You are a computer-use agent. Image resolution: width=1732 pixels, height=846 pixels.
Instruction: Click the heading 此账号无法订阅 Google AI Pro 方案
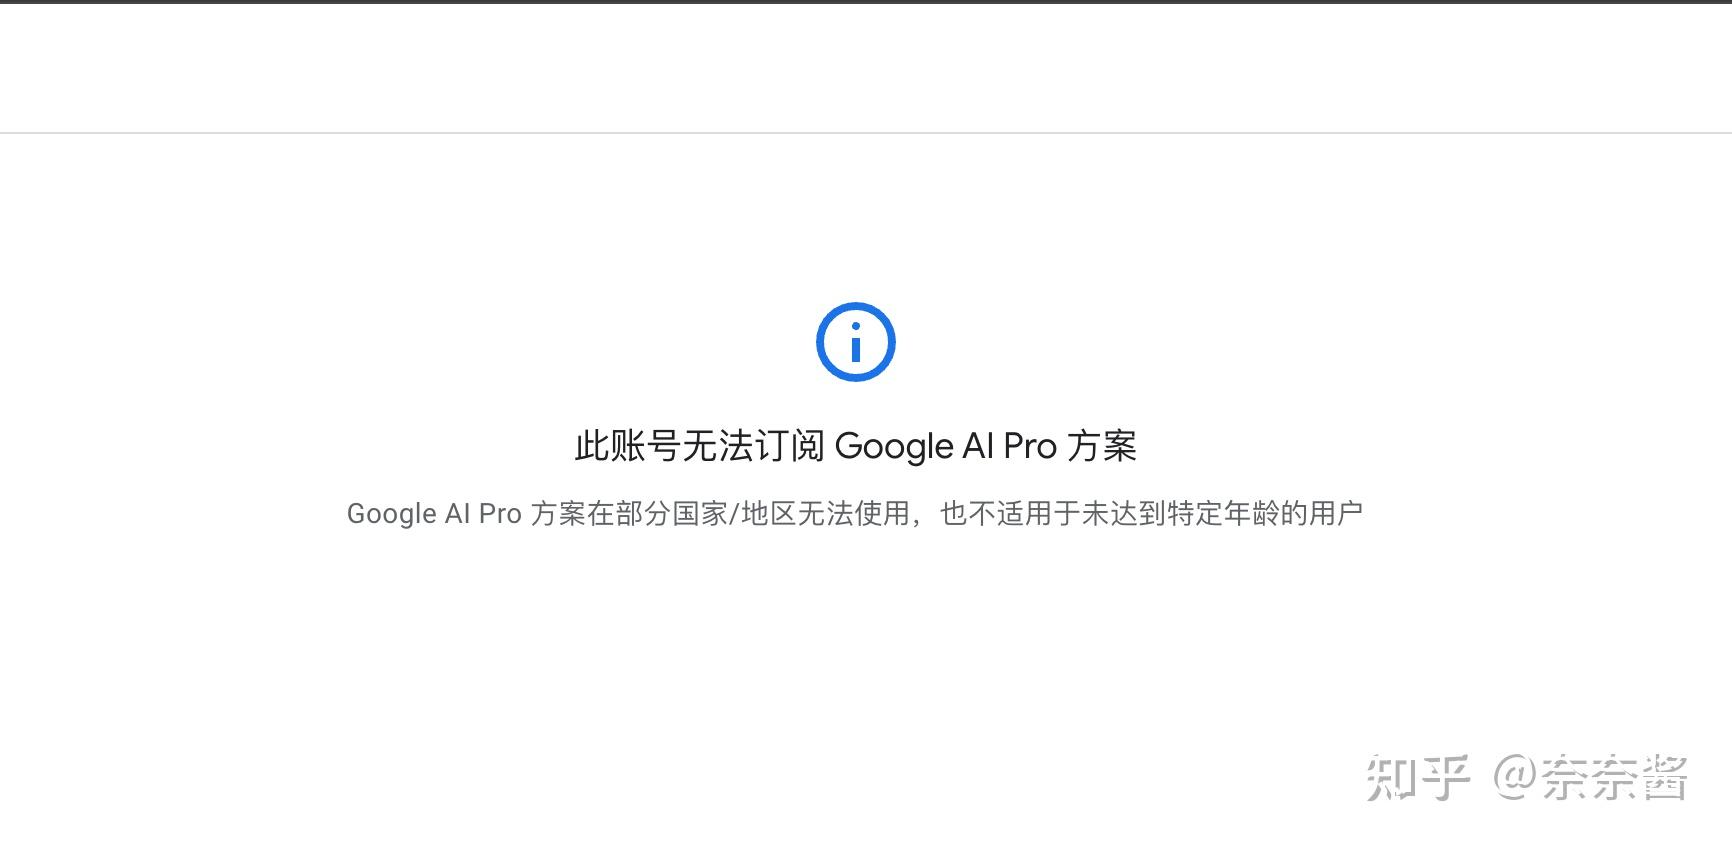(x=856, y=446)
